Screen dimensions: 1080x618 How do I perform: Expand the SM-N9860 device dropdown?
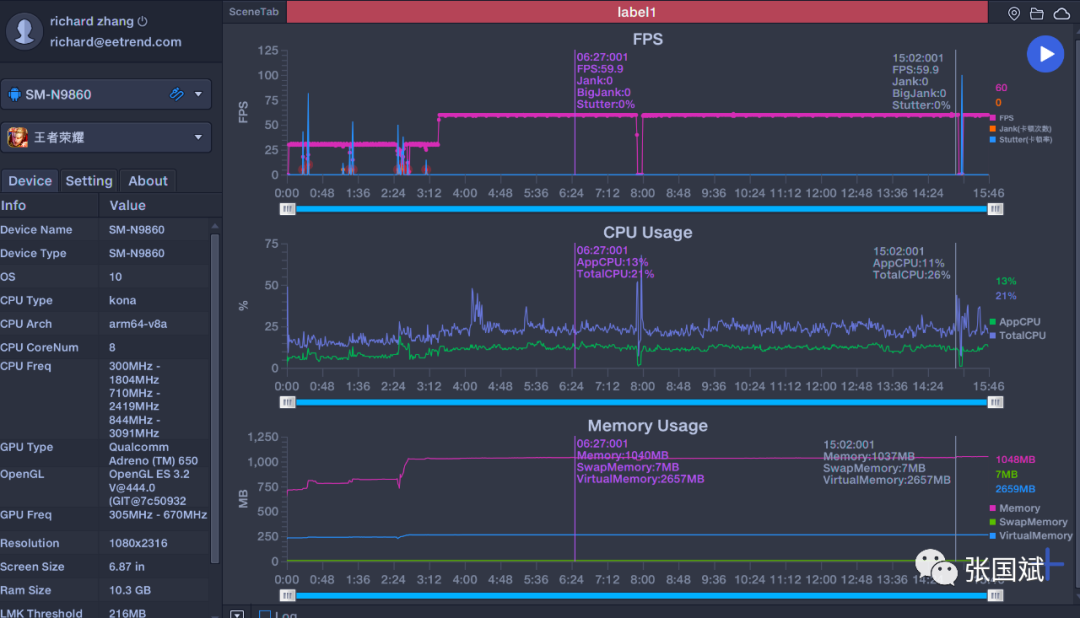(x=198, y=94)
